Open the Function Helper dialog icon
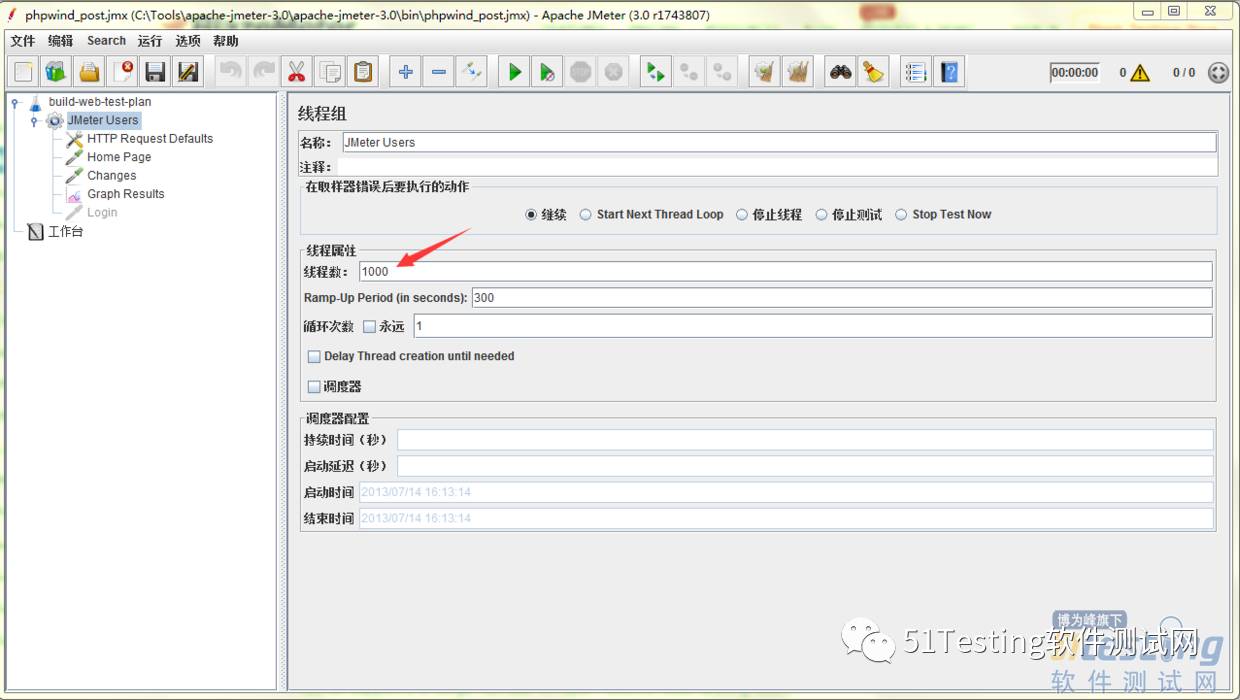The width and height of the screenshot is (1240, 700). point(916,72)
